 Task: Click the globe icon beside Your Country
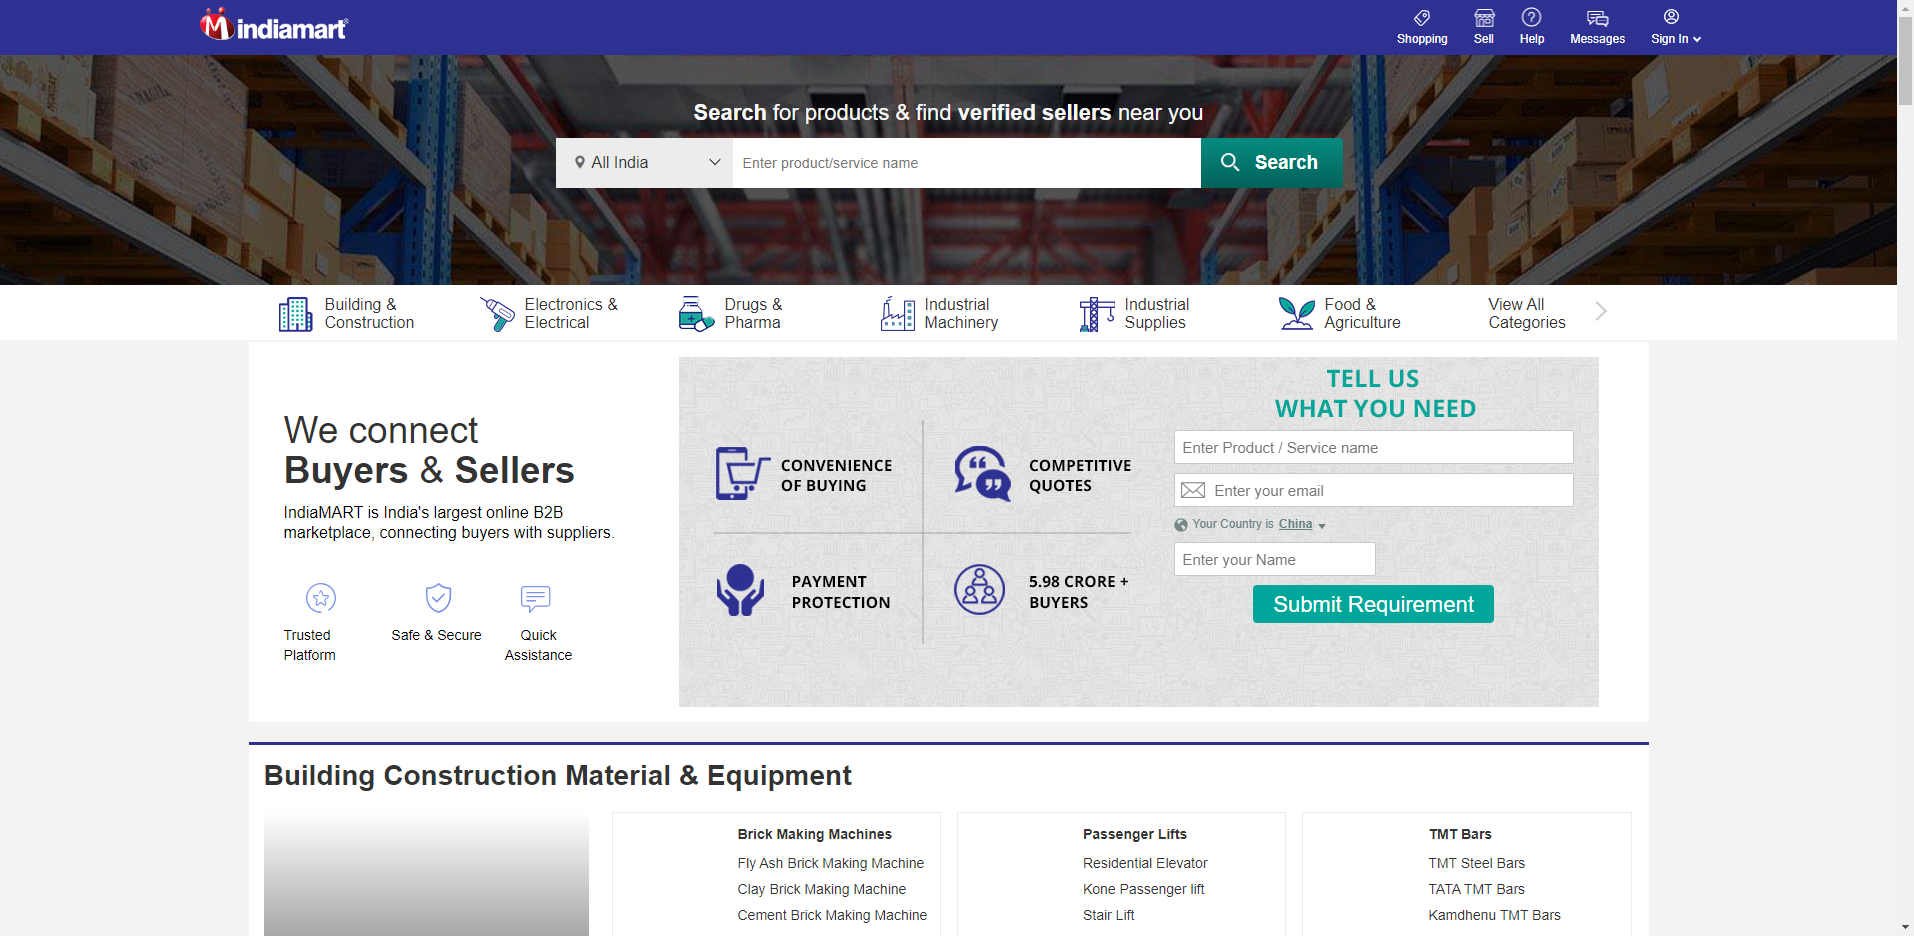pos(1181,525)
